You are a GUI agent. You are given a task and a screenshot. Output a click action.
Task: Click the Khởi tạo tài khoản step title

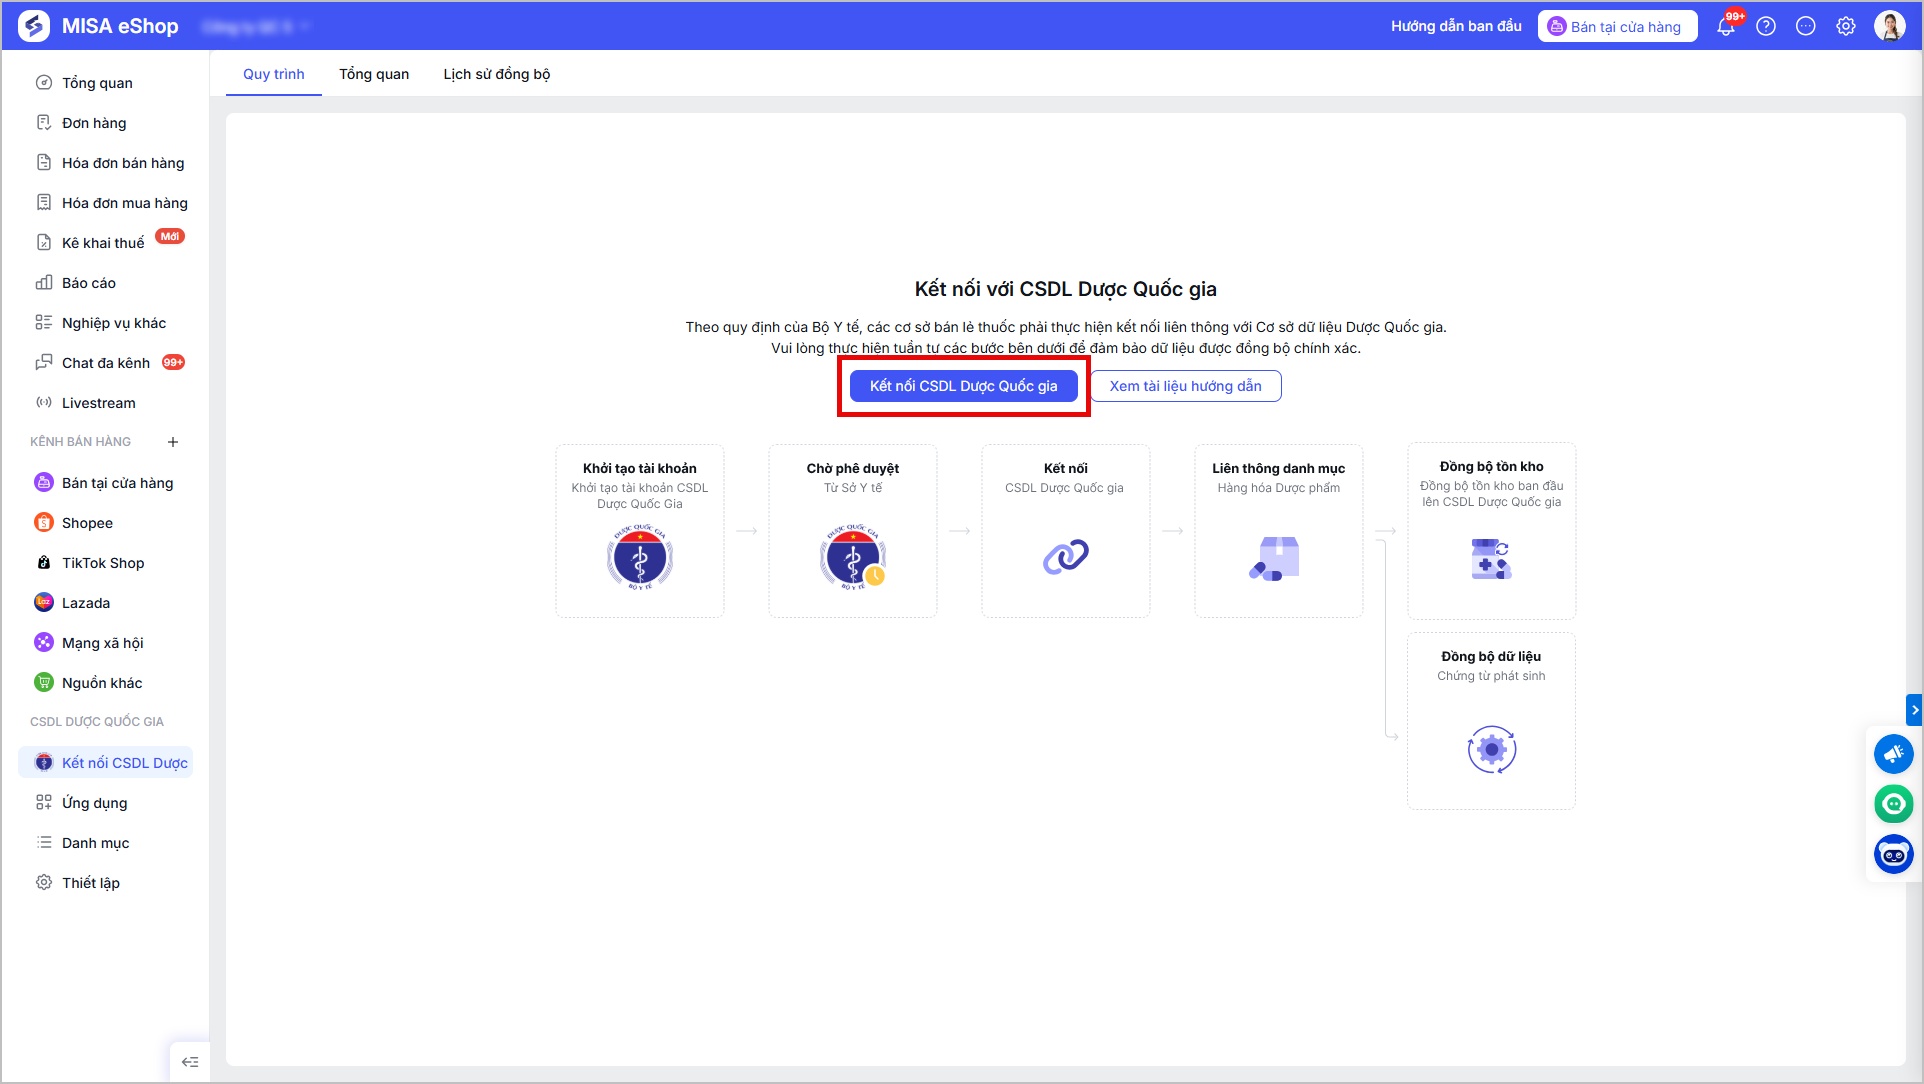[x=640, y=468]
